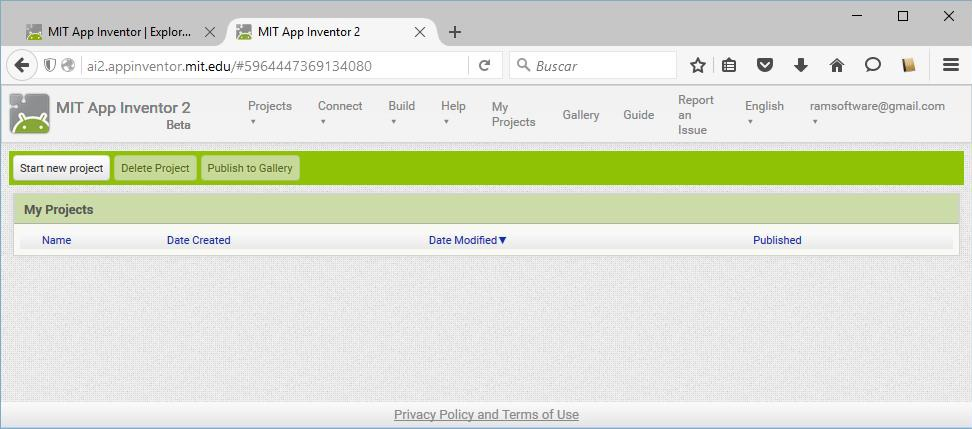
Task: Open the bookmarks list icon
Action: (730, 65)
